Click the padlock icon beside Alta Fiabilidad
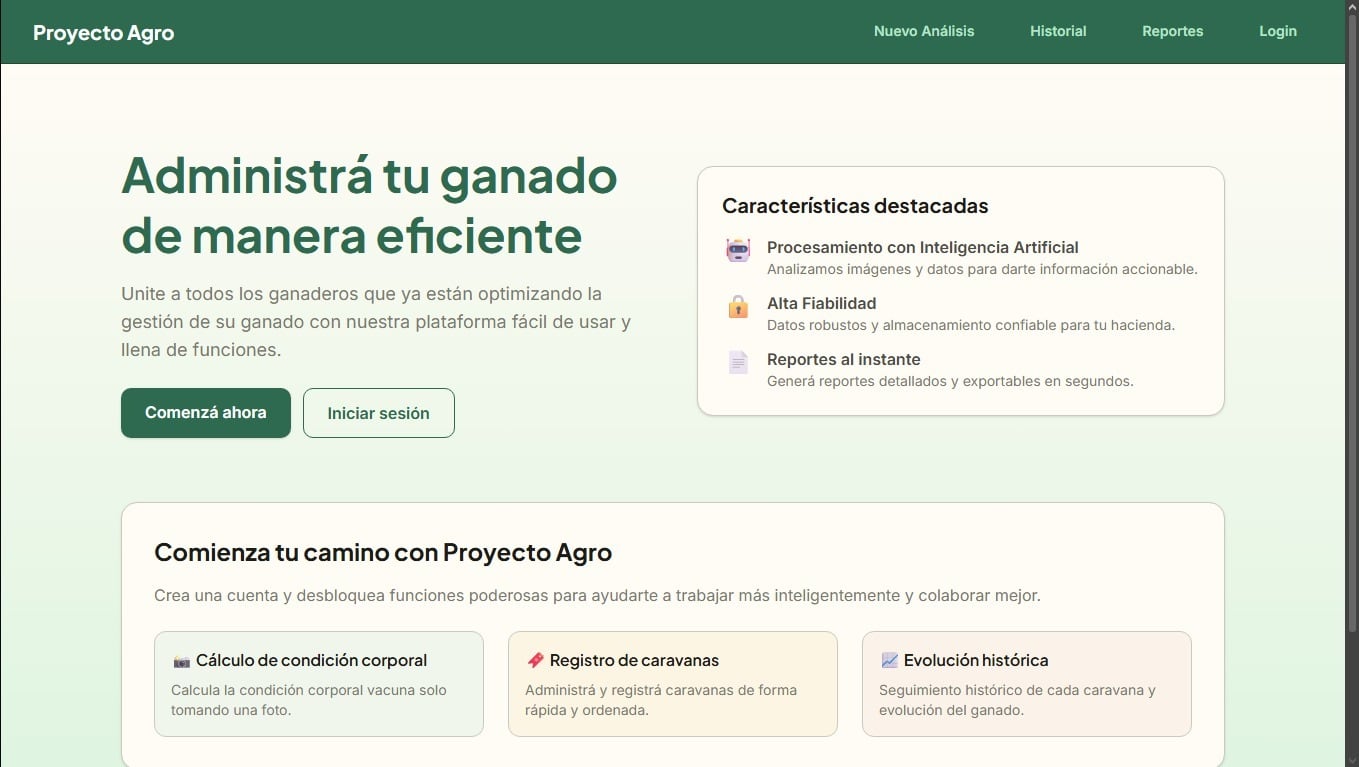Viewport: 1359px width, 767px height. tap(738, 306)
